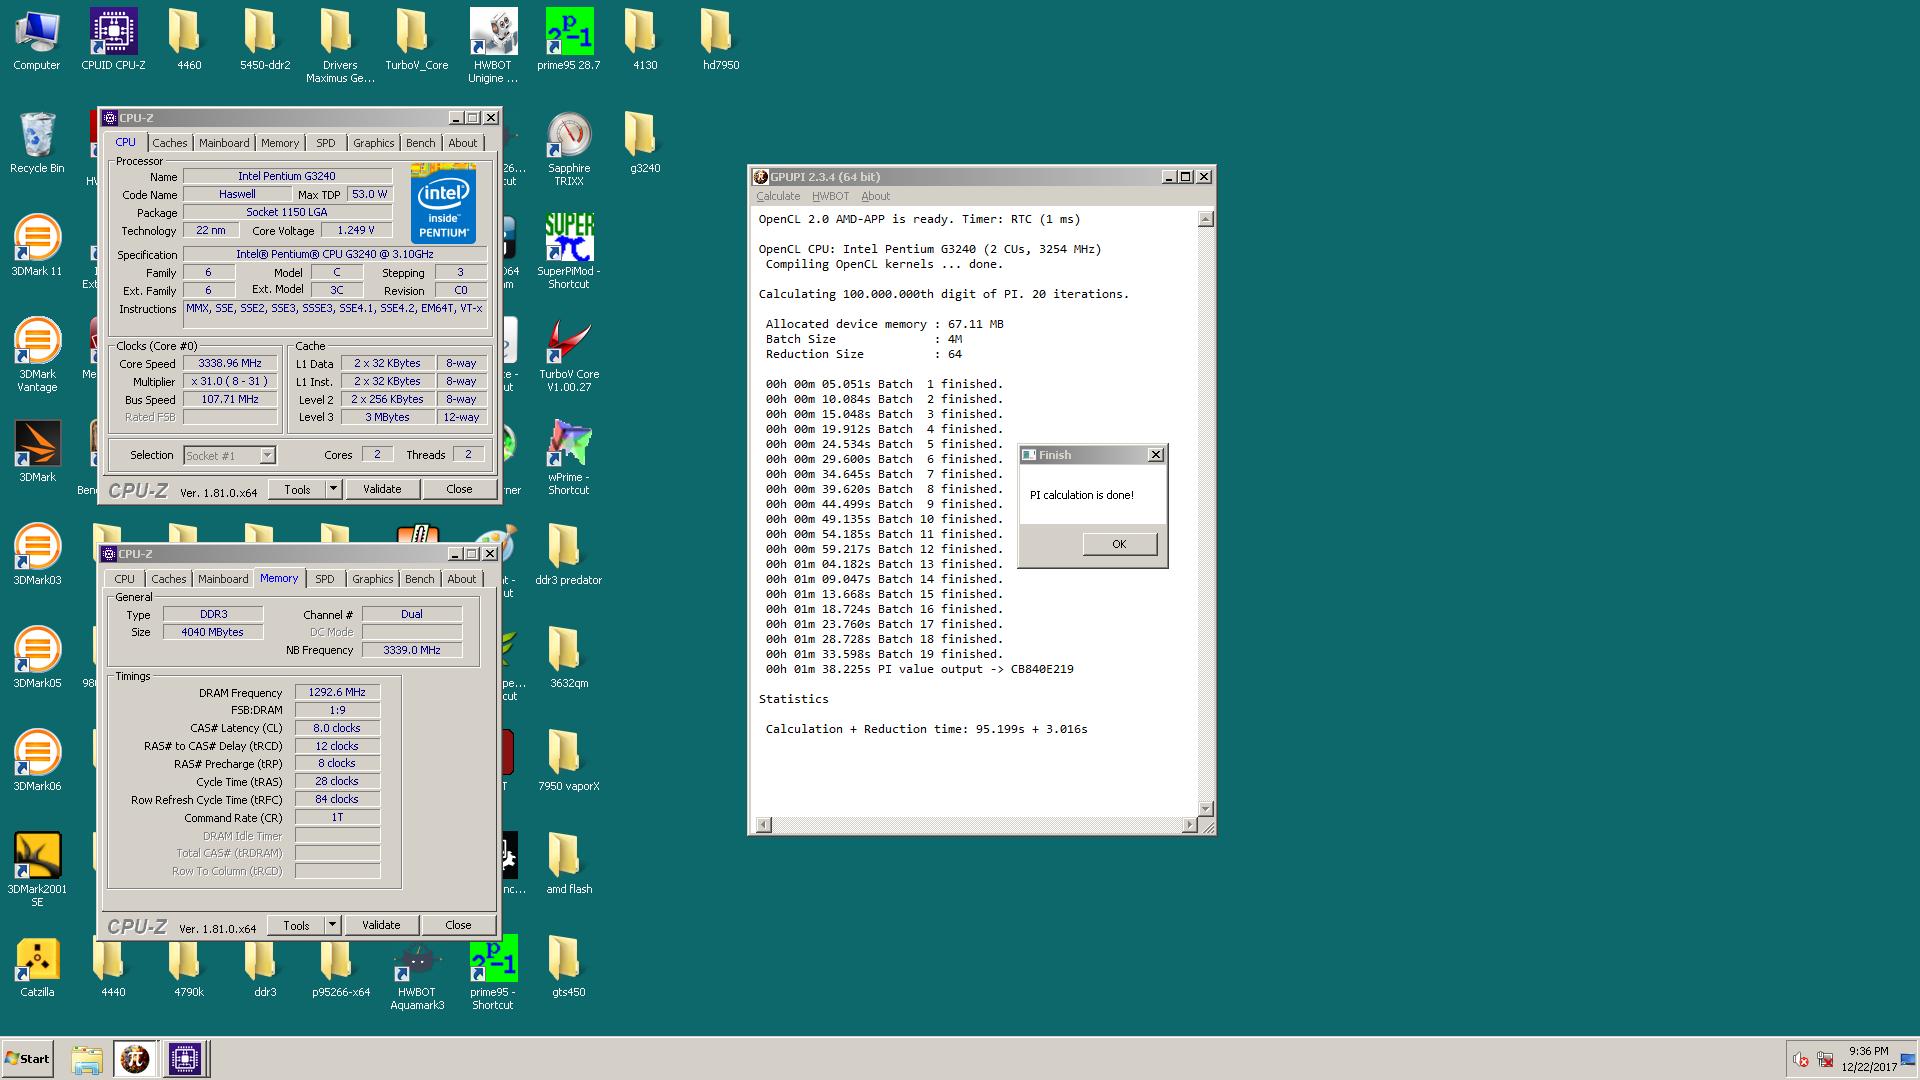Viewport: 1920px width, 1080px height.
Task: Click GPUPI vertical scrollbar up arrow
Action: (1206, 219)
